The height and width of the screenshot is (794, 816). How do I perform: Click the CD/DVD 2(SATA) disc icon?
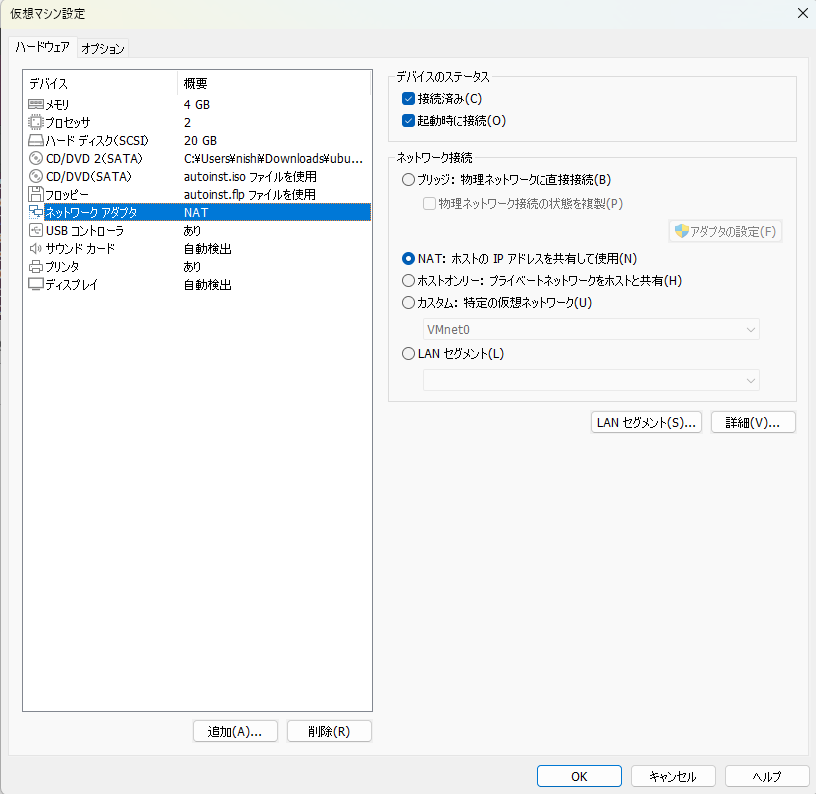[35, 158]
